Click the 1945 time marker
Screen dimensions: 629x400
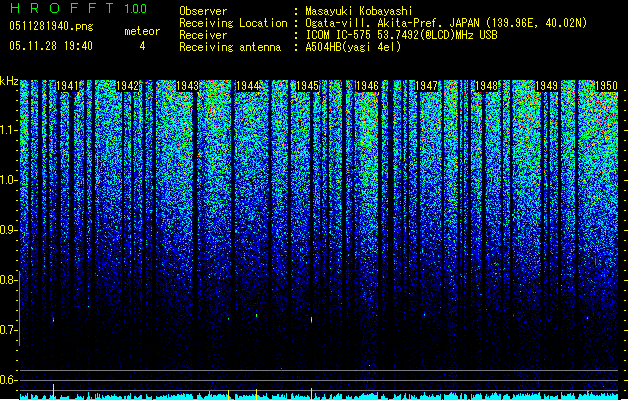[x=307, y=86]
